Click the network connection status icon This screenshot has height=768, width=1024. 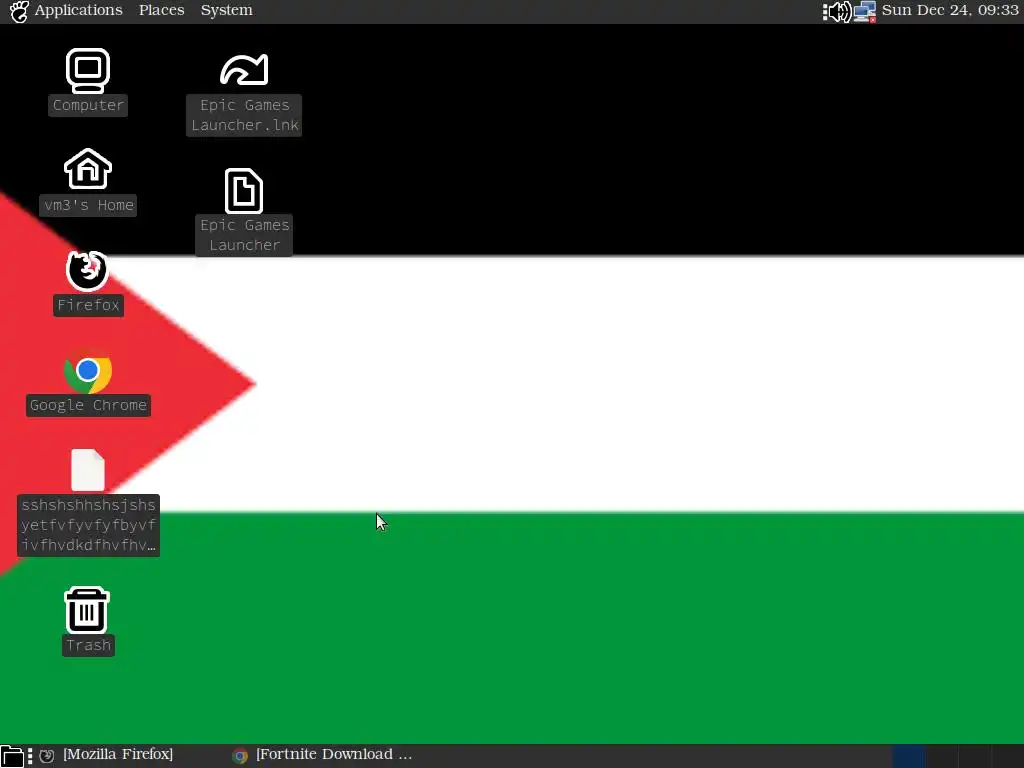865,11
